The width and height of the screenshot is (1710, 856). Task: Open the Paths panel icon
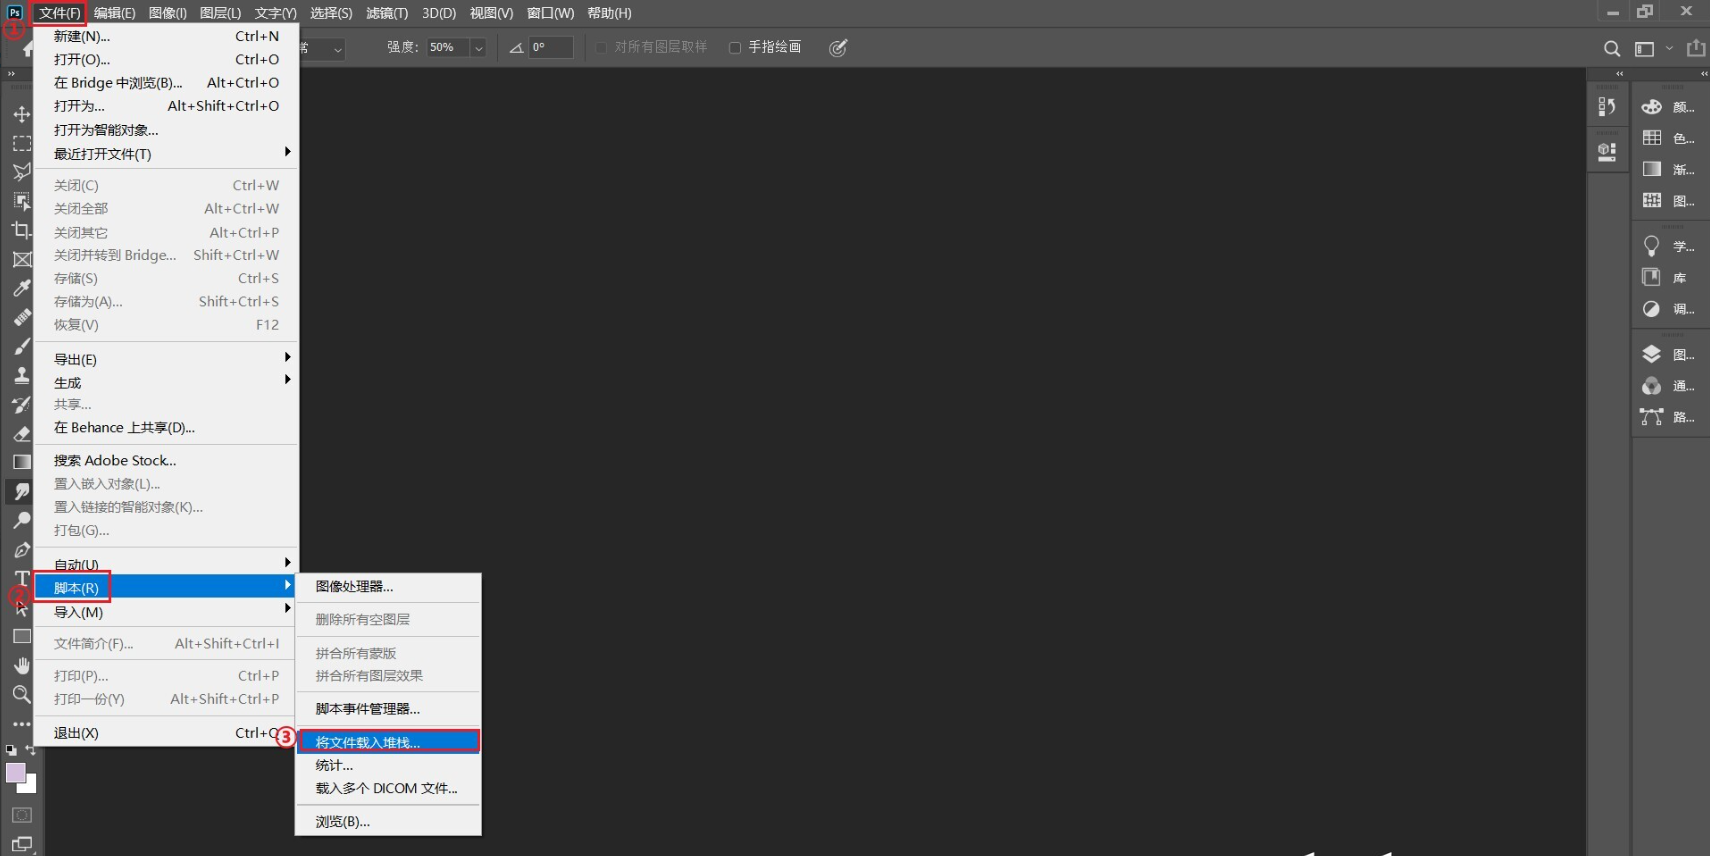pos(1652,417)
